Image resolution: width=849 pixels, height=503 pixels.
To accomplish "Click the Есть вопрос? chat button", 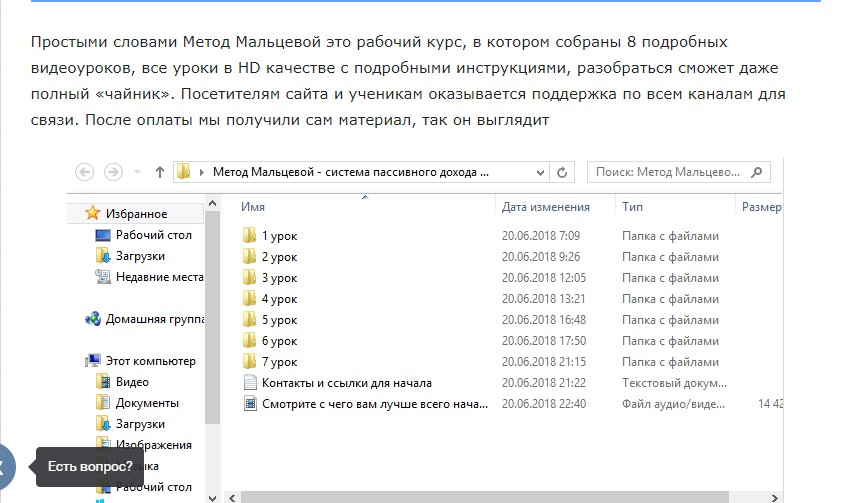I will tap(90, 466).
